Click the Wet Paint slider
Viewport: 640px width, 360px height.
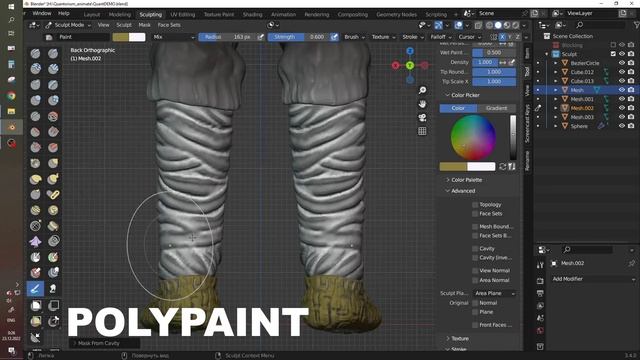click(494, 53)
